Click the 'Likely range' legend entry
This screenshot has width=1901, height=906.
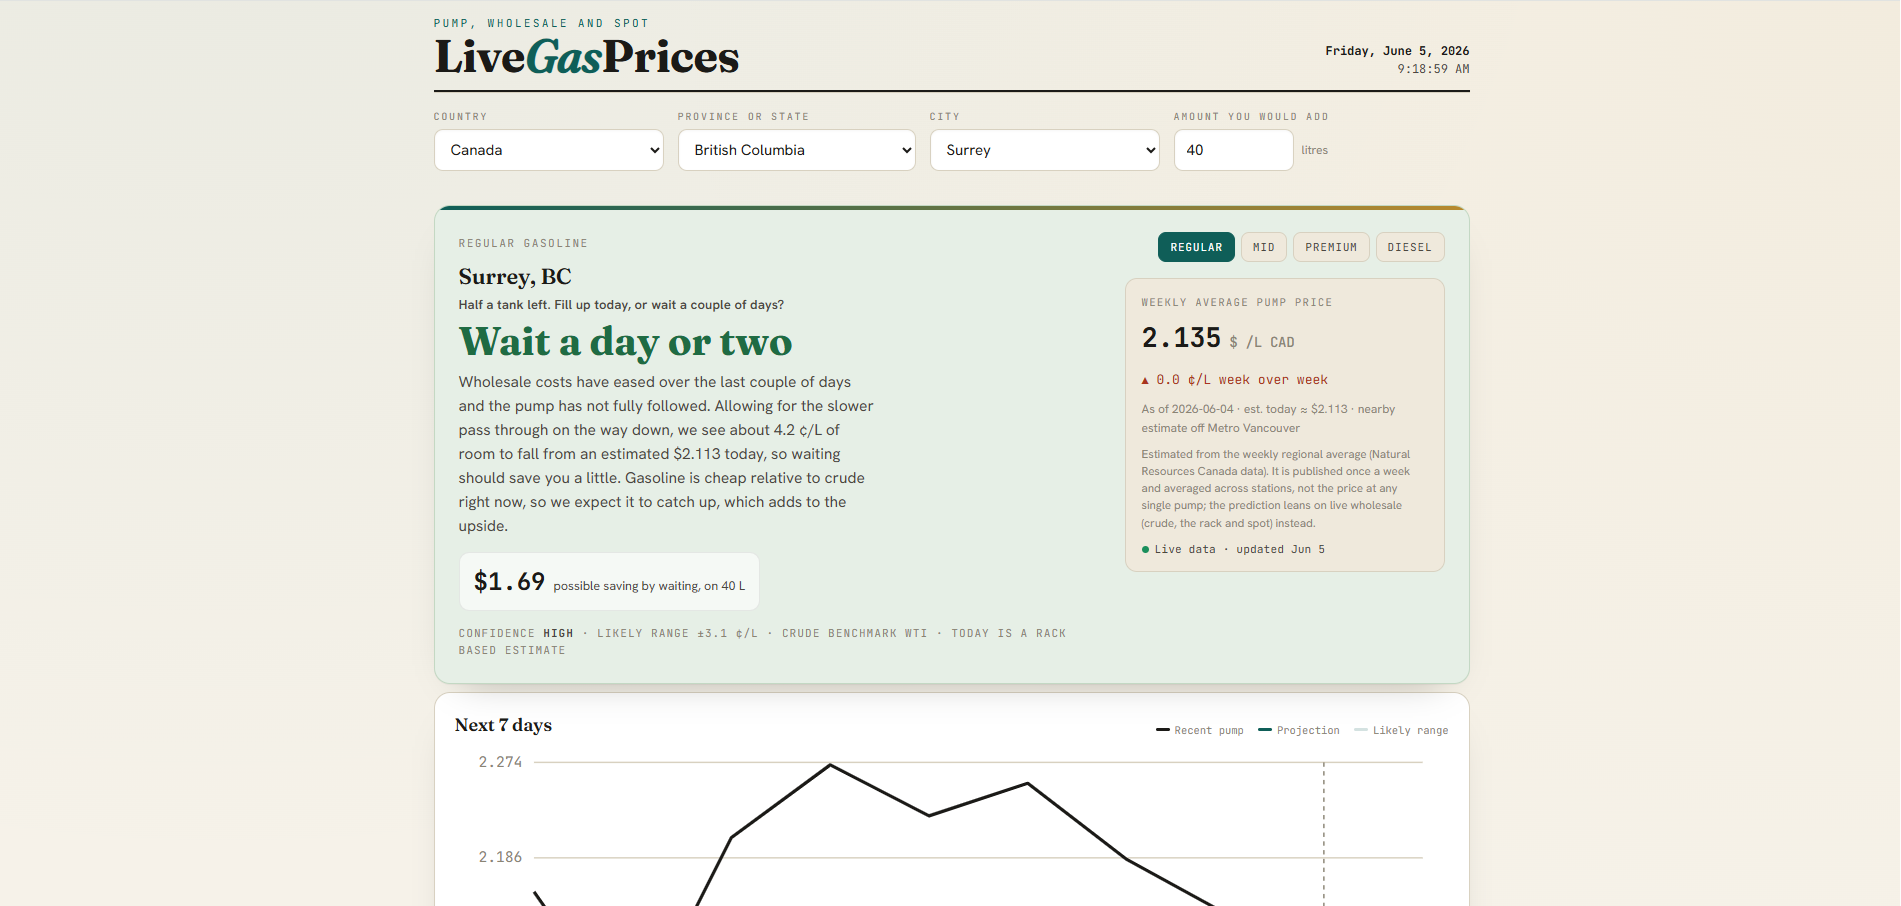[x=1401, y=731]
